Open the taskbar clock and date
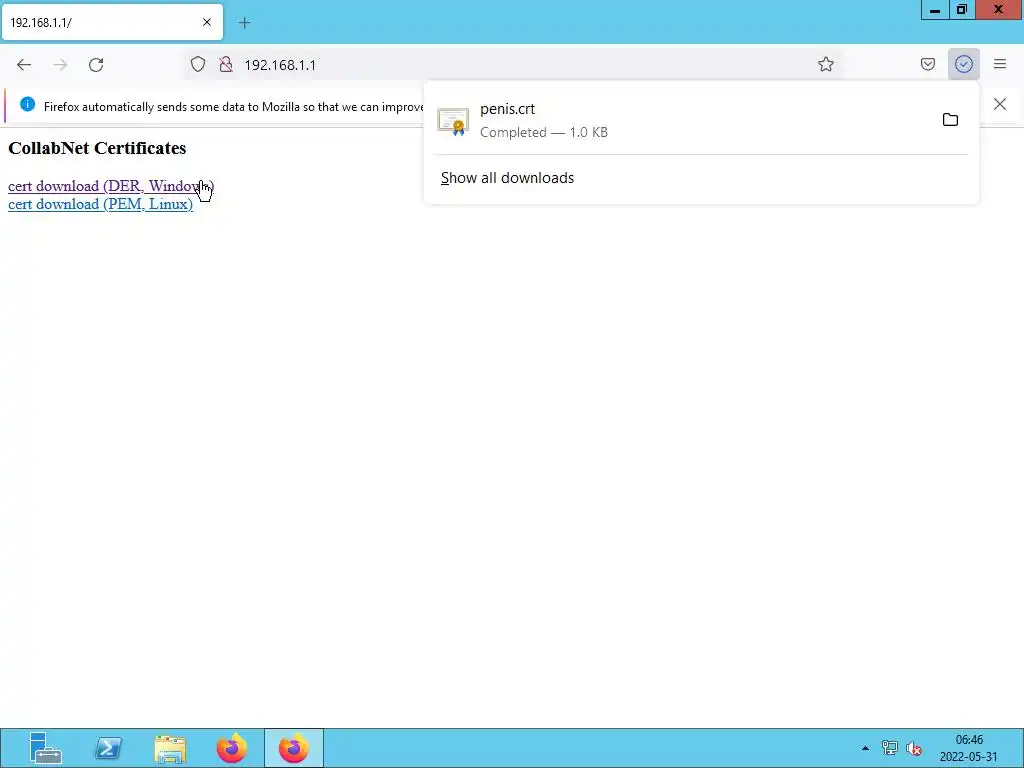Viewport: 1024px width, 768px height. click(969, 748)
